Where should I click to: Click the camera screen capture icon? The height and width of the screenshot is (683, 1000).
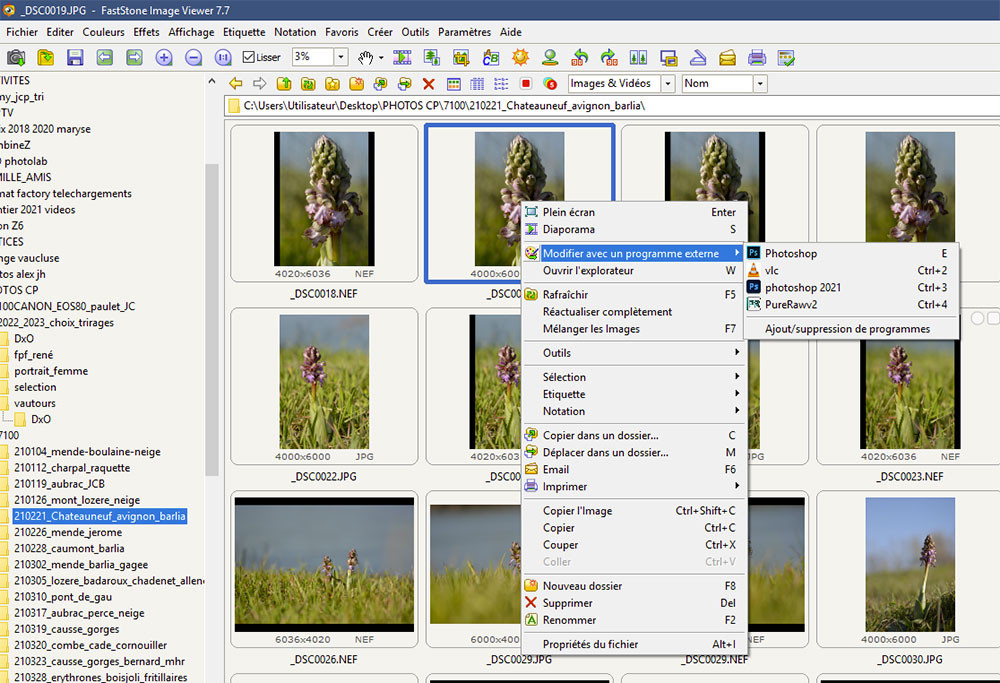(16, 58)
